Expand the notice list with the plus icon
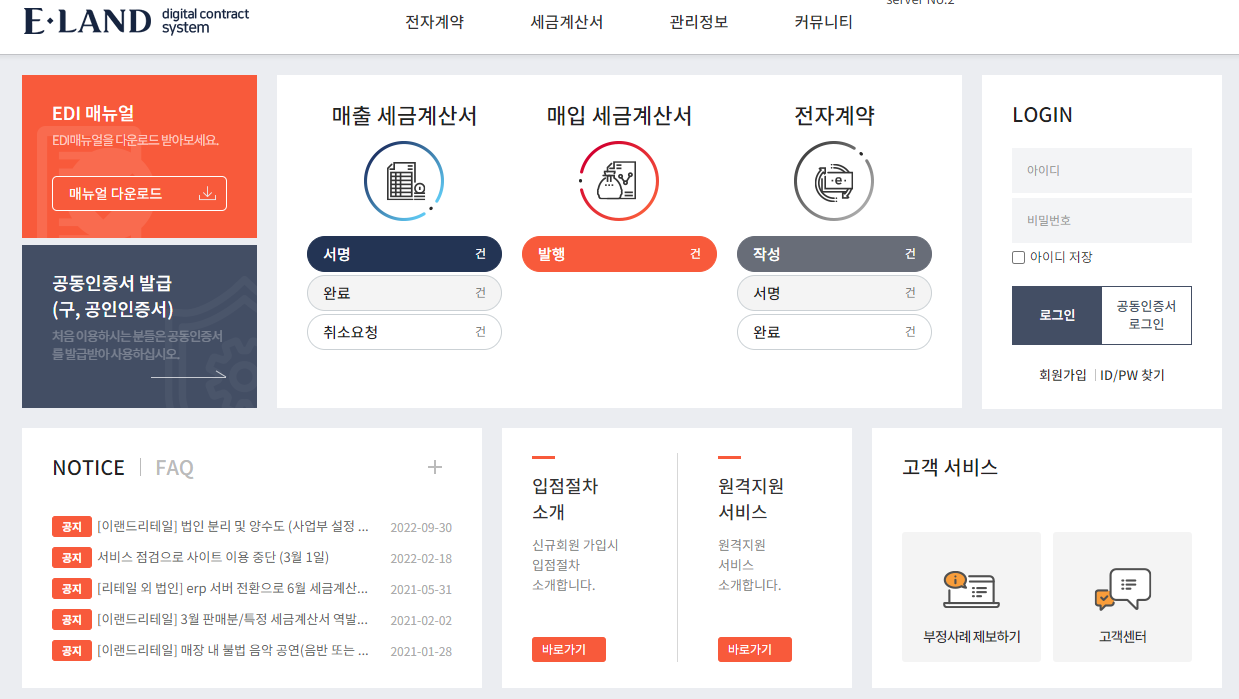This screenshot has width=1239, height=699. tap(434, 466)
